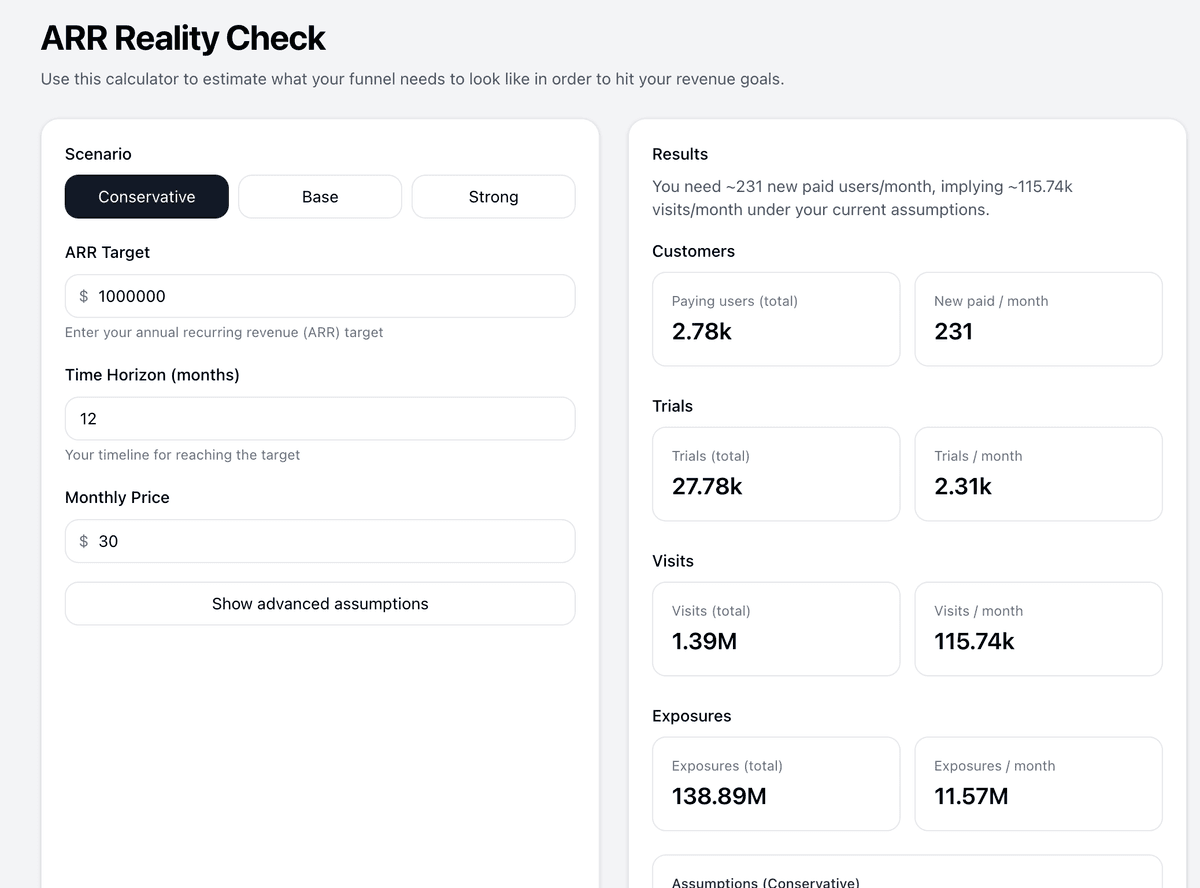Click the Trials total card
Image resolution: width=1200 pixels, height=888 pixels.
[776, 474]
